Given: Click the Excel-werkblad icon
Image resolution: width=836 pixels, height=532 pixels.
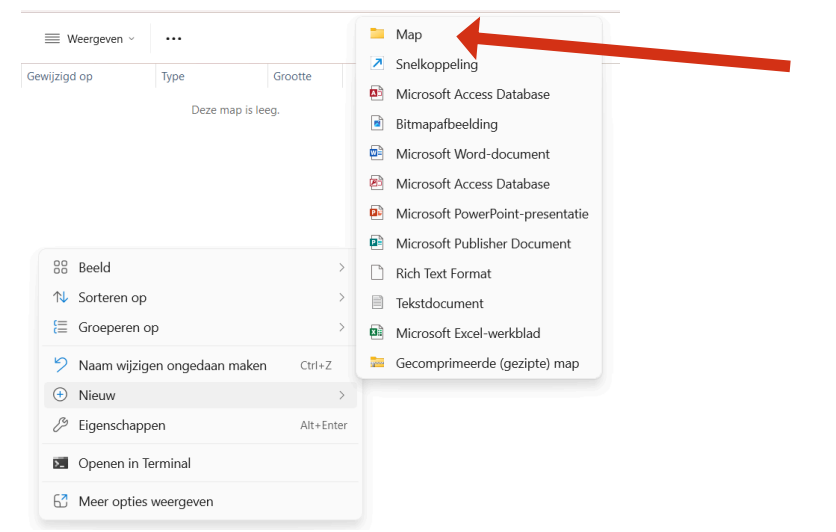Looking at the screenshot, I should click(x=377, y=333).
